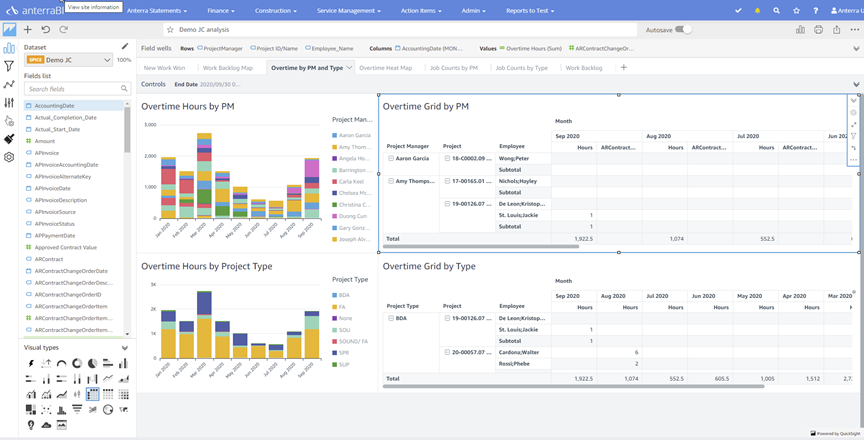Click the AccountingDate field well in Columns
This screenshot has width=864, height=440.
tap(429, 48)
